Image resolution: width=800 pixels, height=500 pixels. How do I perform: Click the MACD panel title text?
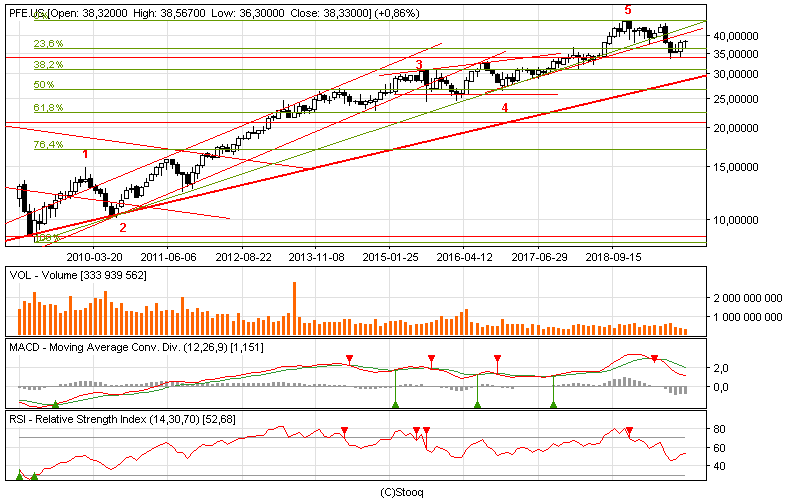click(x=136, y=347)
